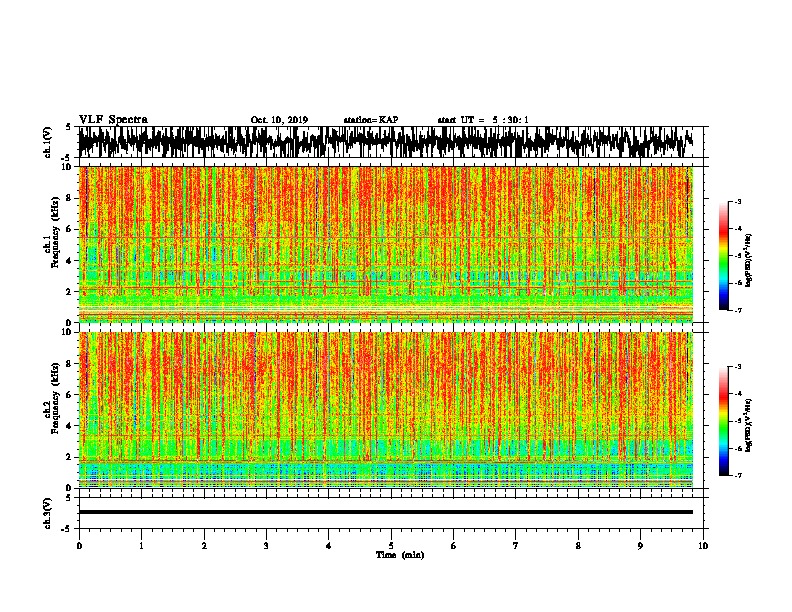Click the "10" time axis tick label
792x612 pixels.
point(703,546)
